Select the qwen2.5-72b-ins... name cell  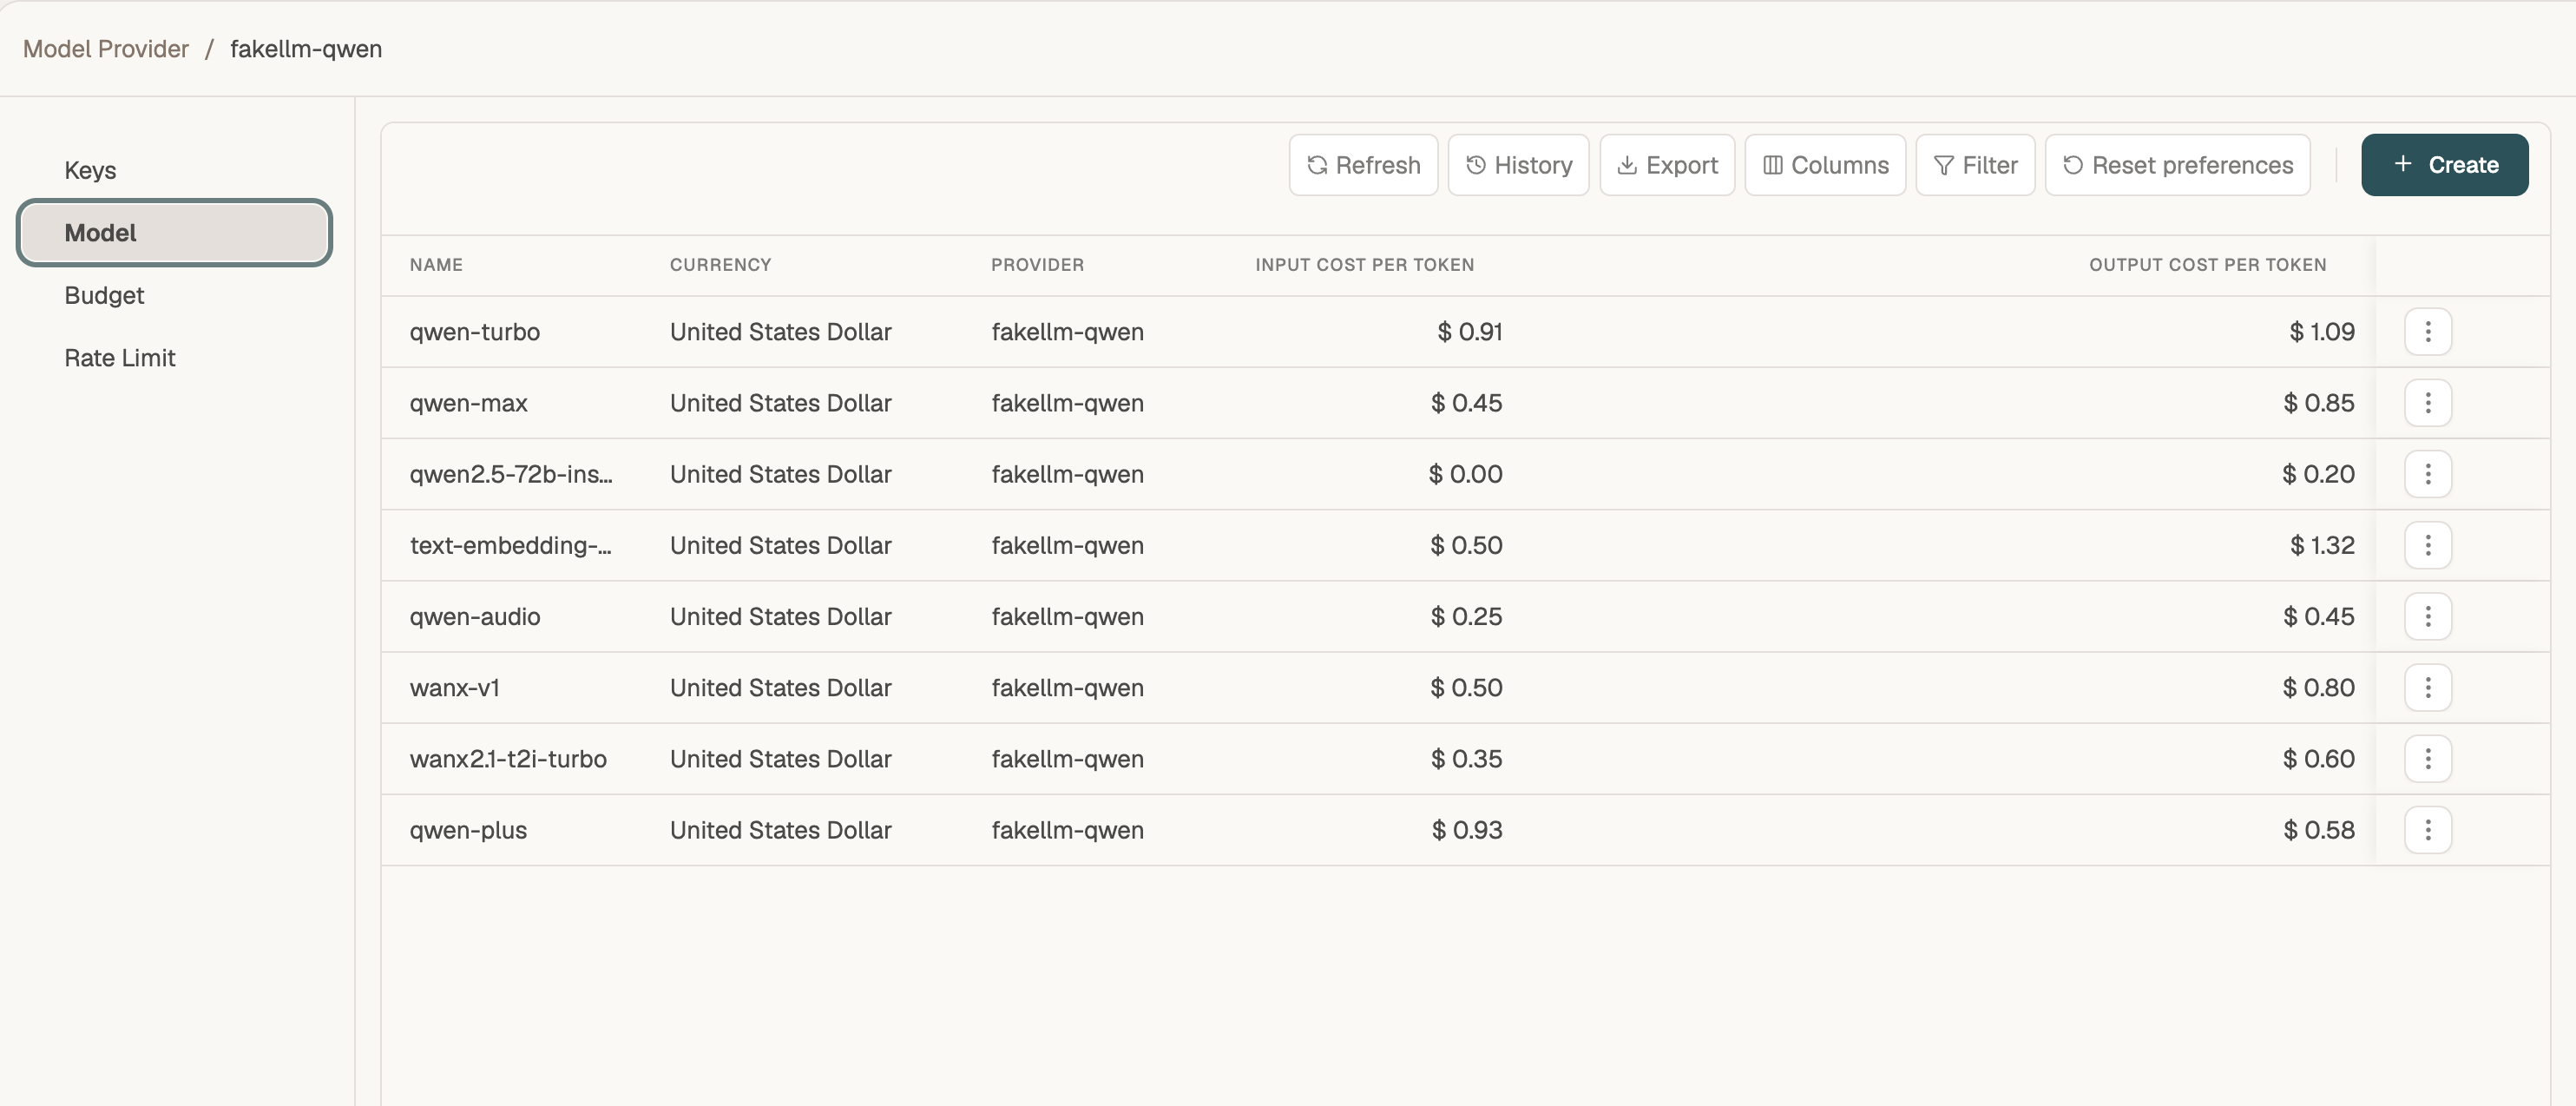tap(511, 474)
